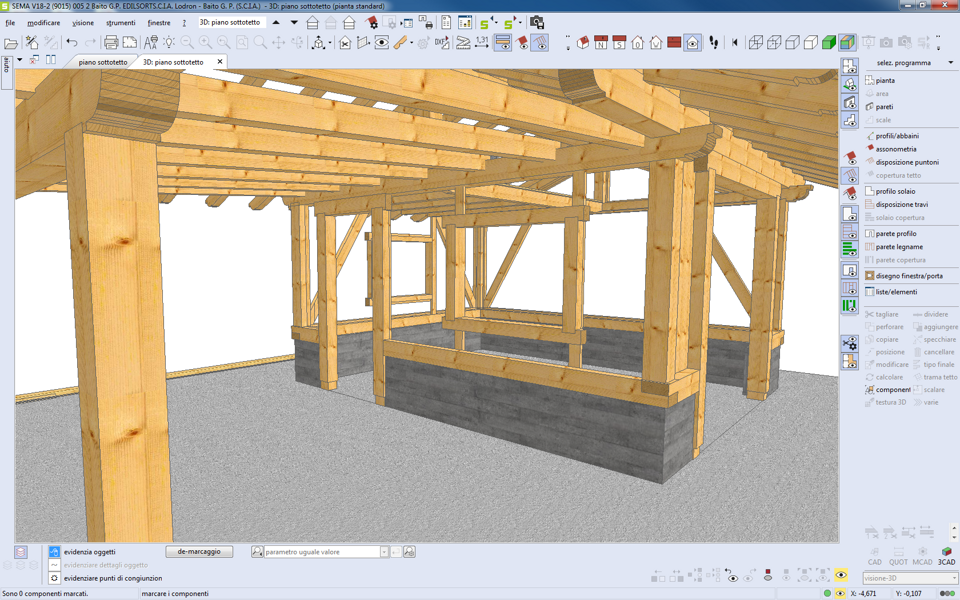Toggle the yellow eye visibility icon
The image size is (960, 600).
(x=840, y=576)
